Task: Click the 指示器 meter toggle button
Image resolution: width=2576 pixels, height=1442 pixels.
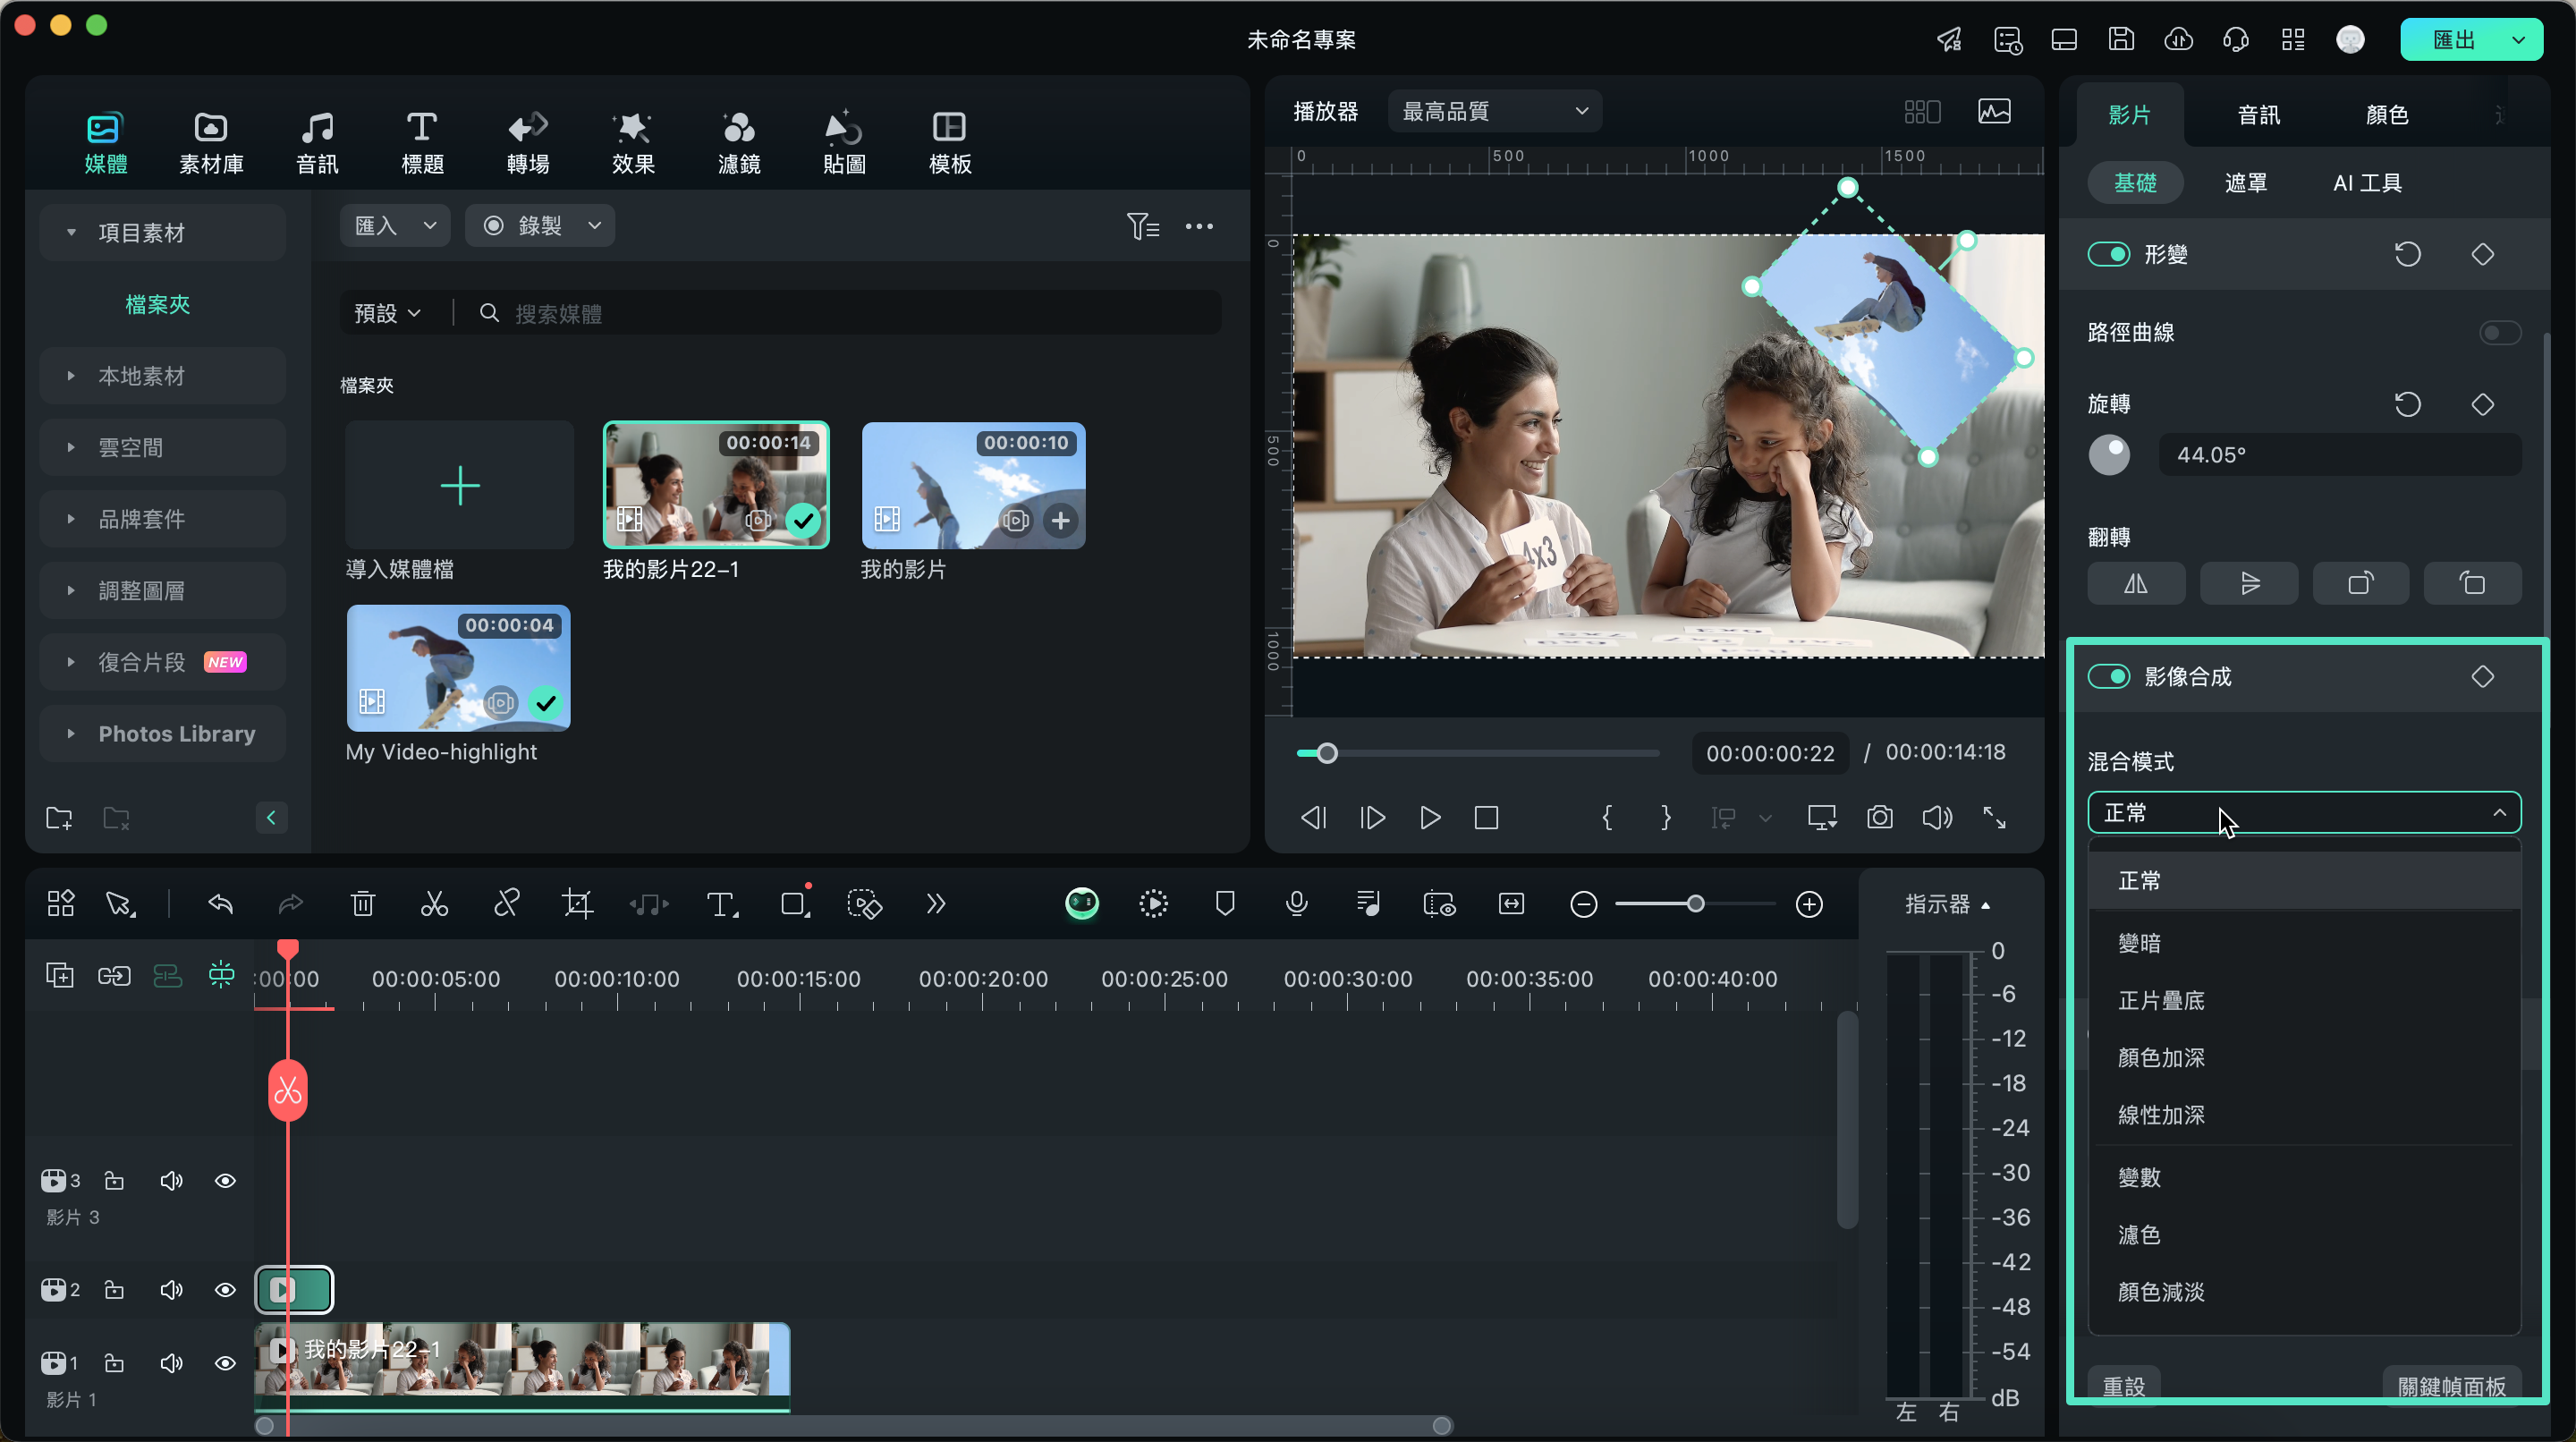Action: click(1947, 904)
